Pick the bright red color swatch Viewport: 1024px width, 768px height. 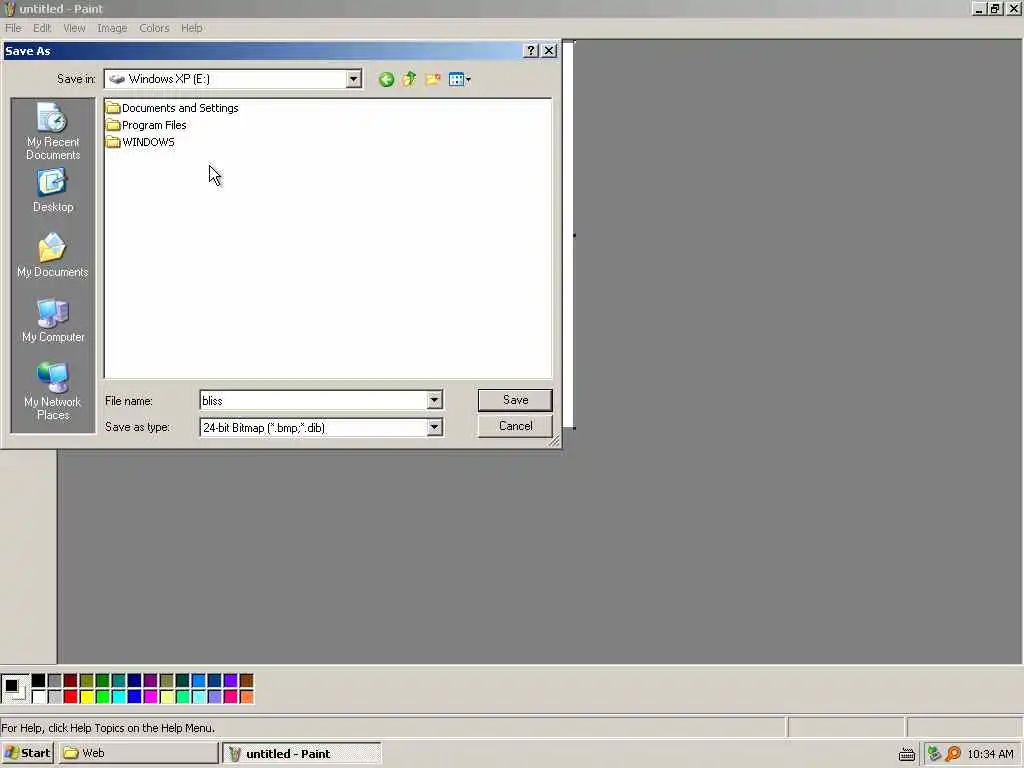pos(71,697)
